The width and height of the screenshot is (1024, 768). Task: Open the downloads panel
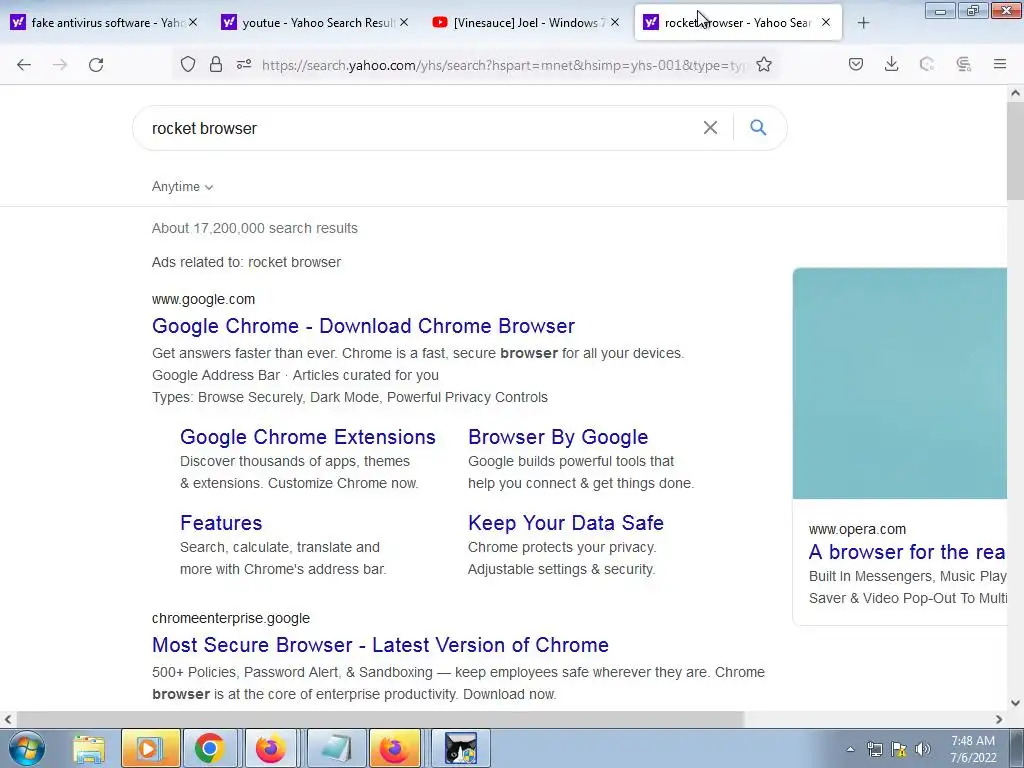click(x=891, y=64)
